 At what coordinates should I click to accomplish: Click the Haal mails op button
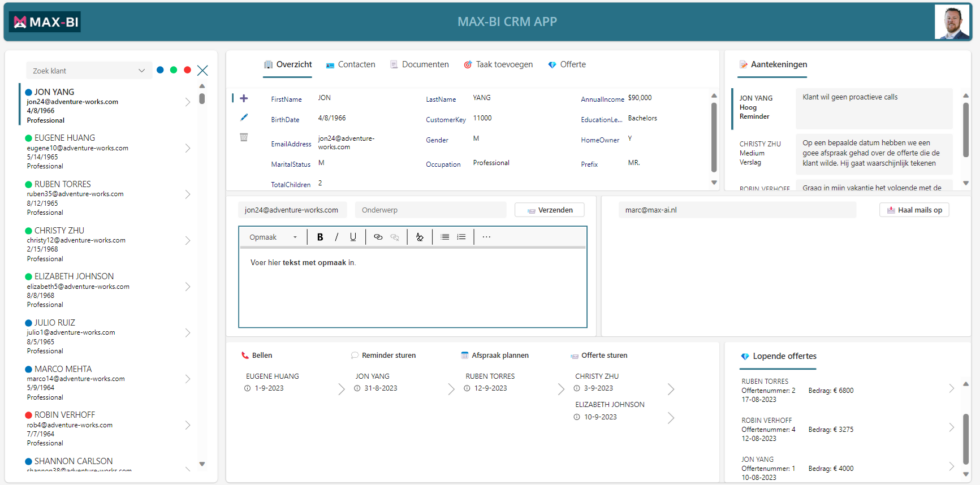coord(914,210)
